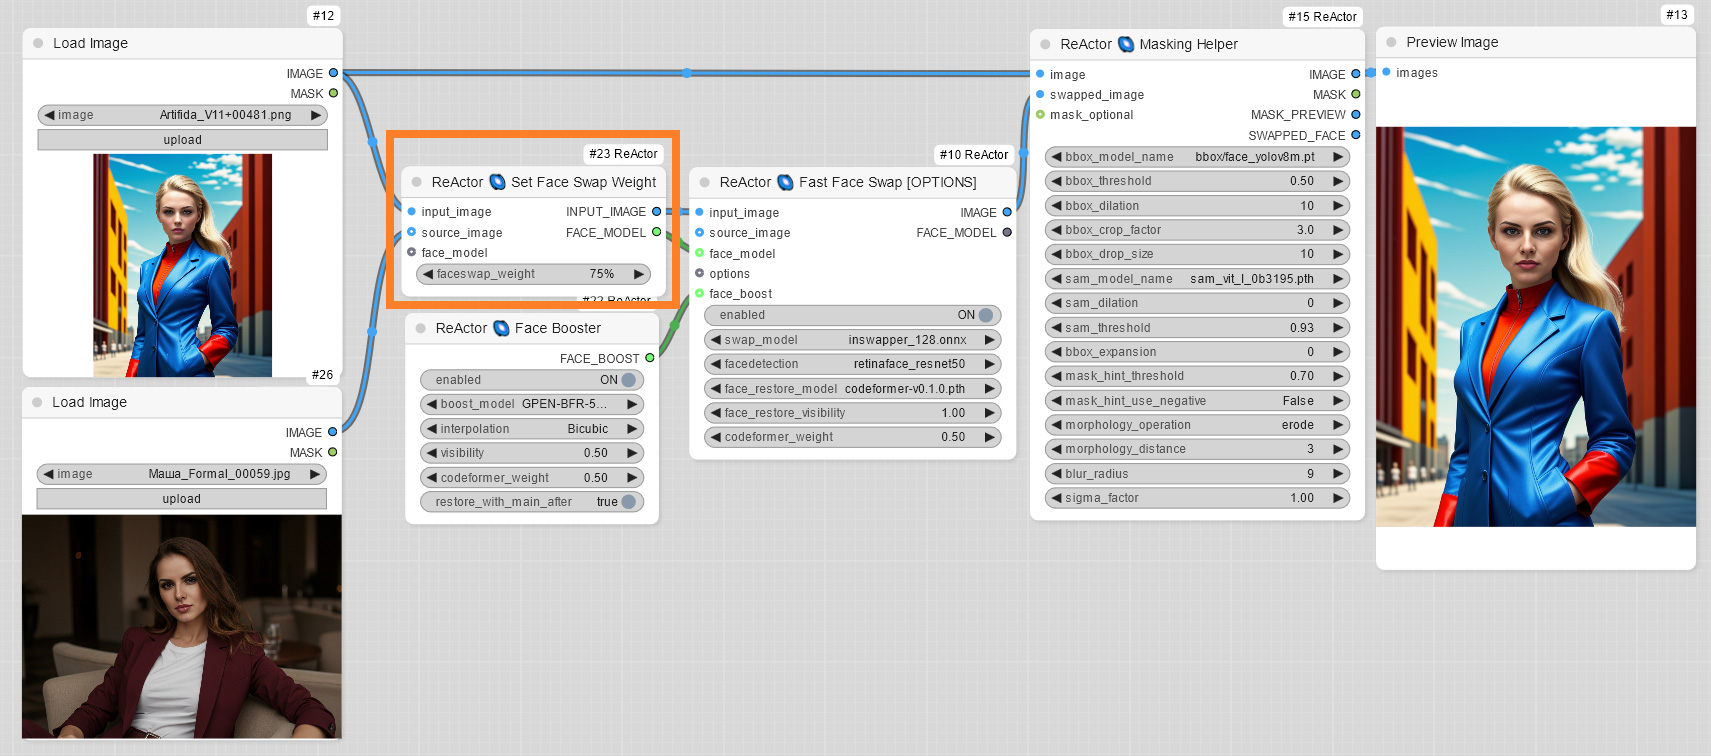Click the #23 ReActor badge above Set Face Swap Weight

pos(623,154)
